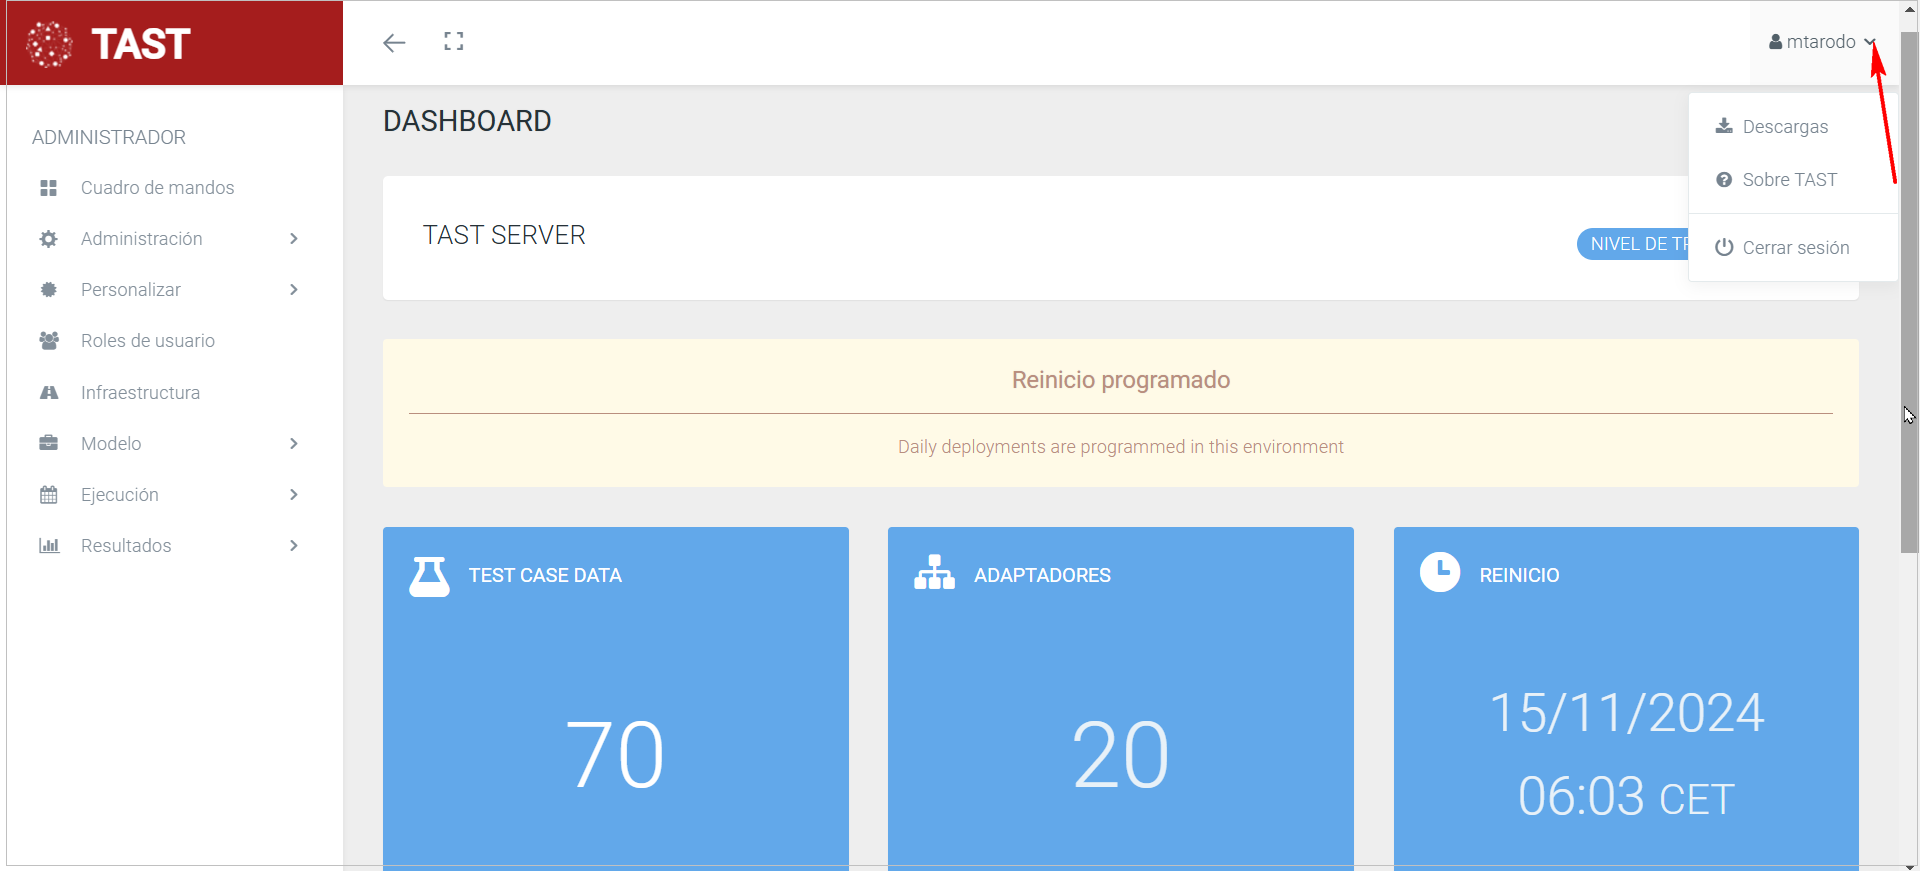The height and width of the screenshot is (871, 1920).
Task: Click the vertical page scrollbar
Action: (x=1909, y=300)
